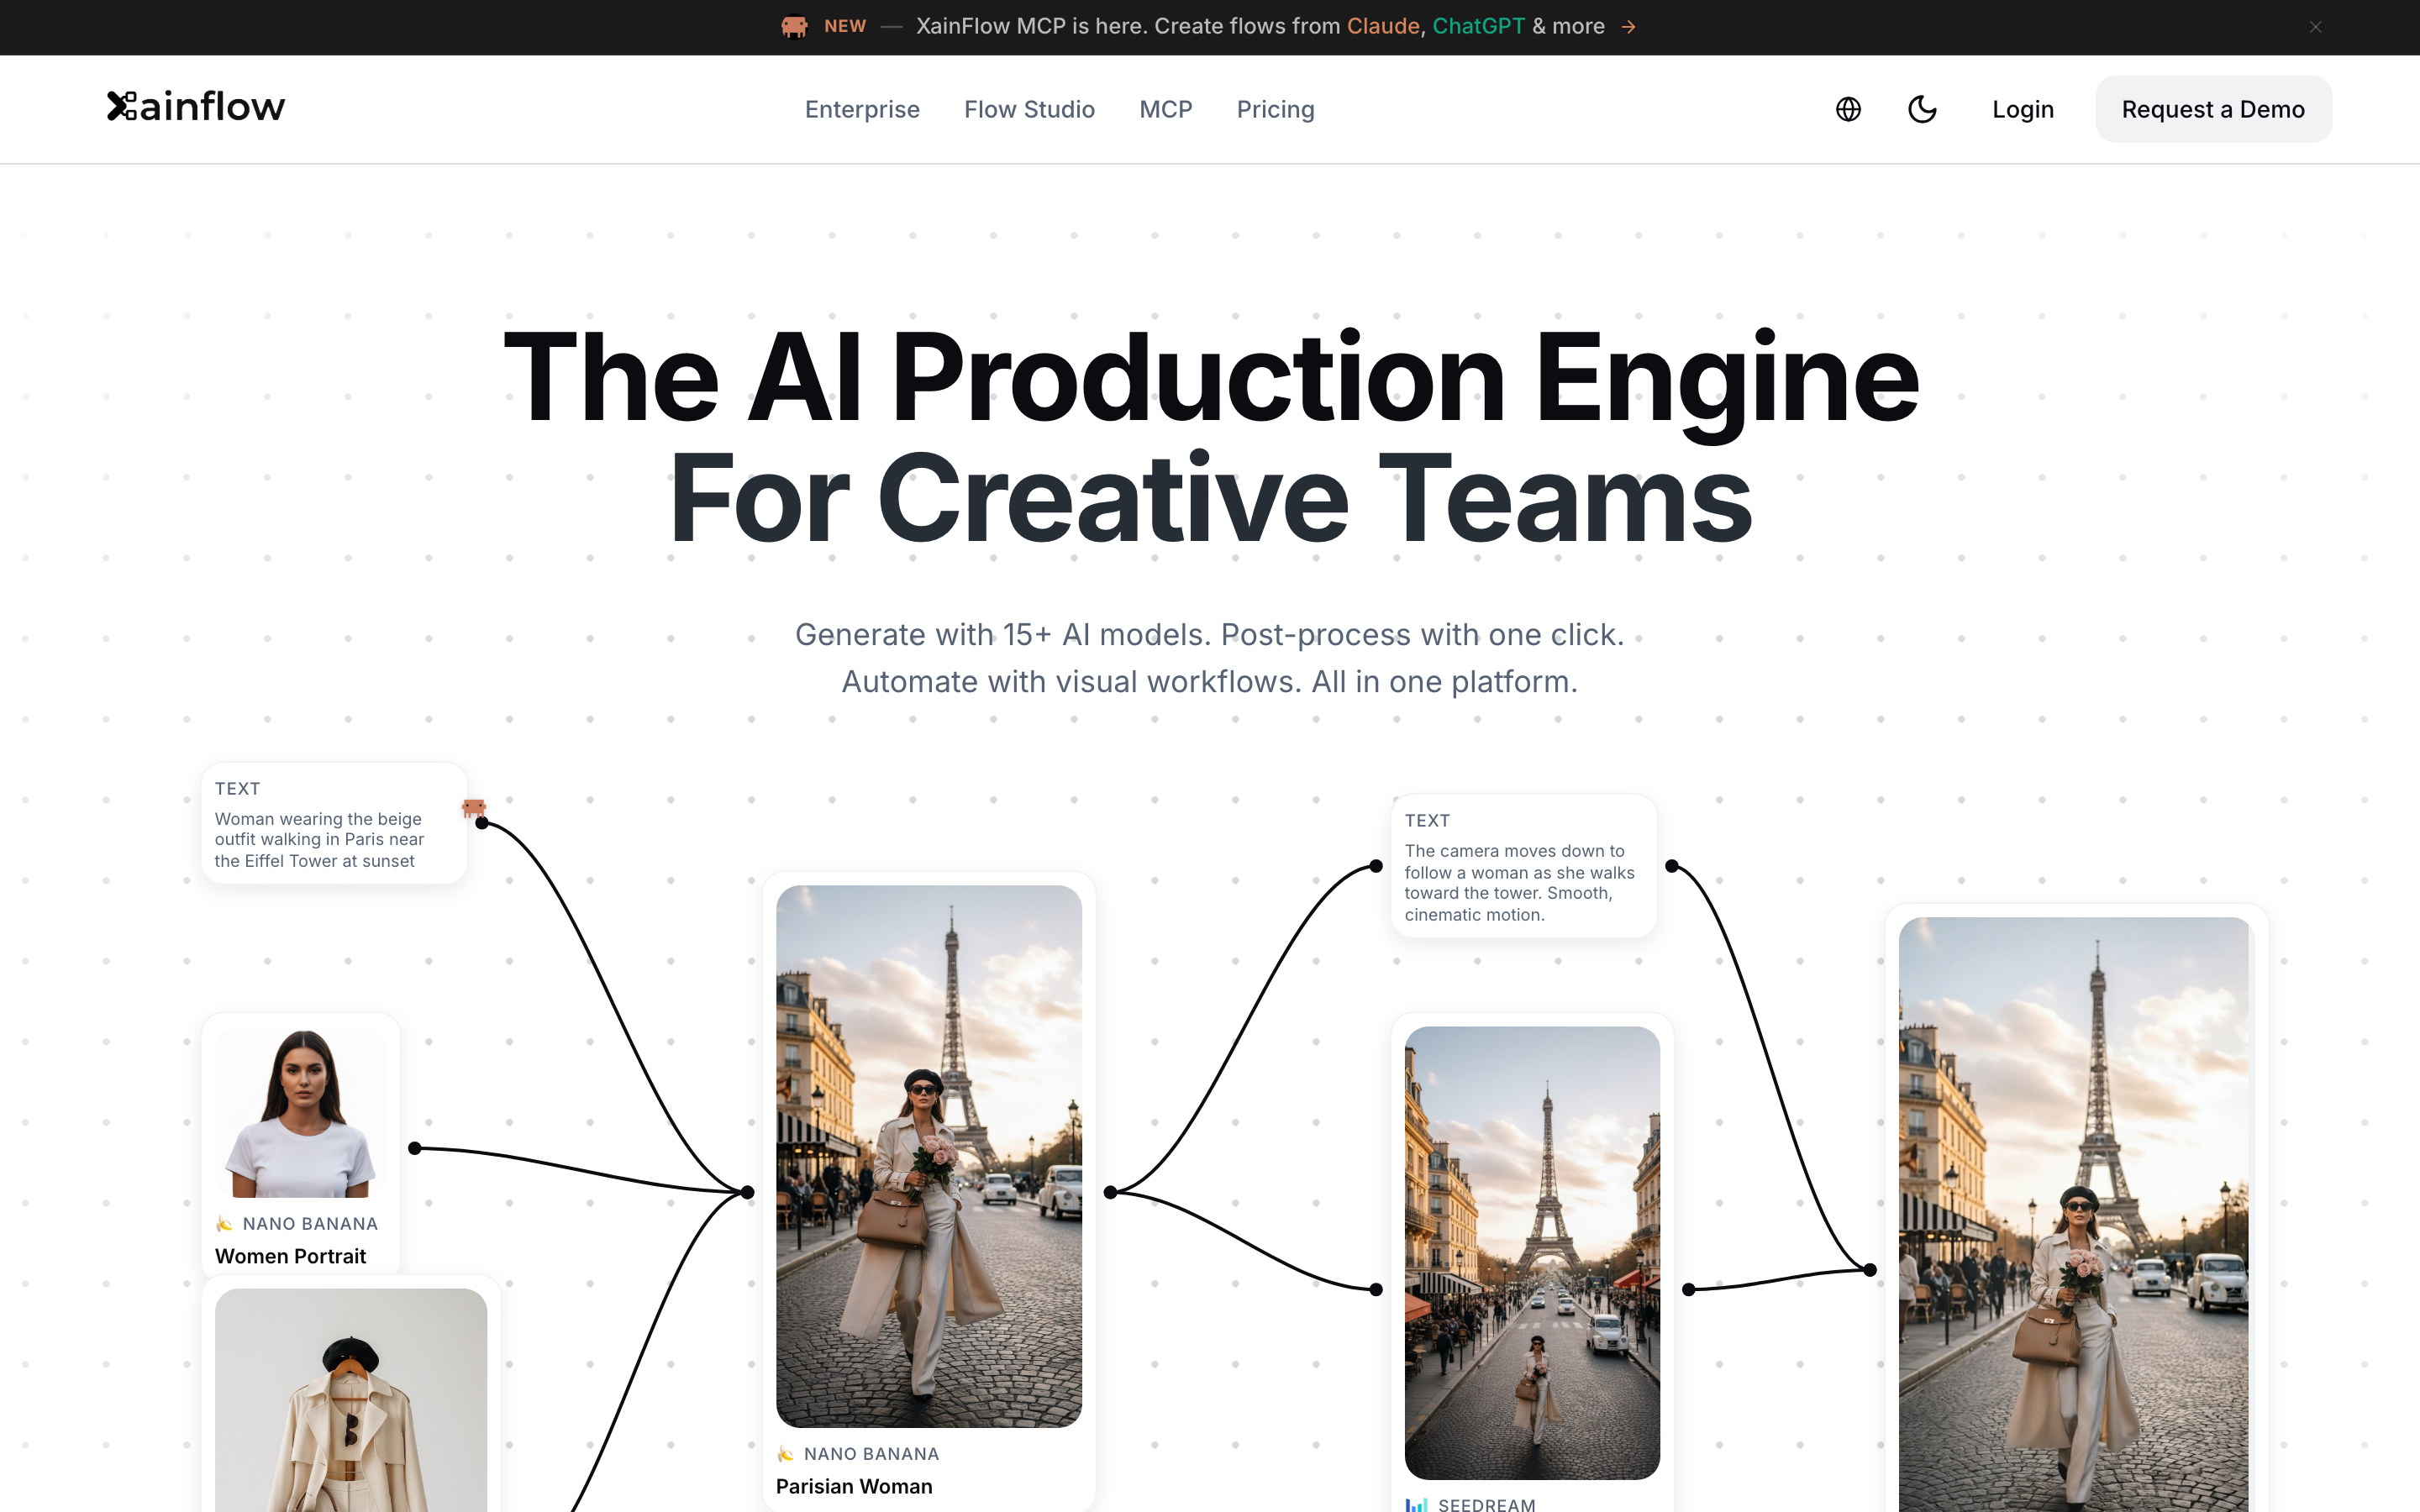The image size is (2420, 1512).
Task: Click the Claude link in banner
Action: click(1382, 27)
